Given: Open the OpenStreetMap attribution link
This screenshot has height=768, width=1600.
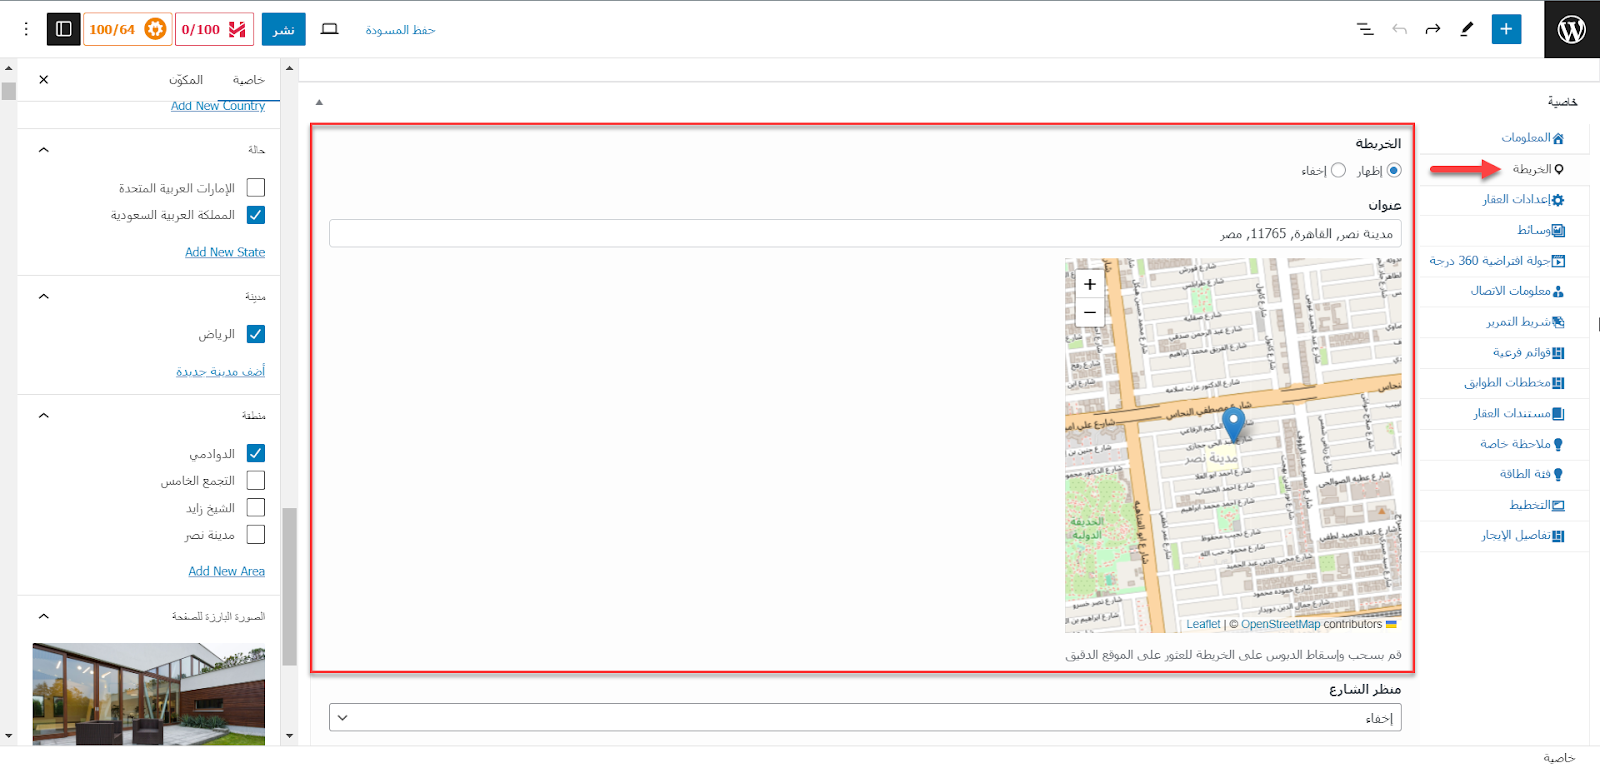Looking at the screenshot, I should click(1281, 624).
